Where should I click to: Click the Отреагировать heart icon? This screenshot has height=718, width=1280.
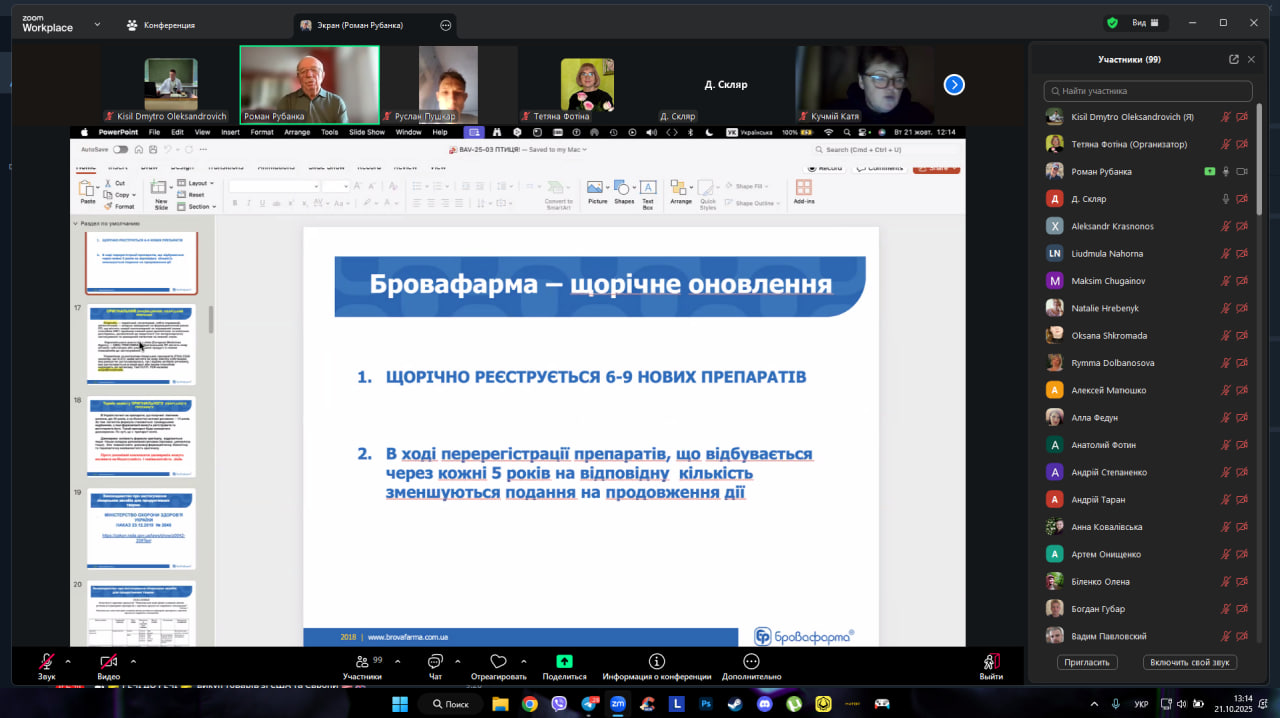click(498, 662)
